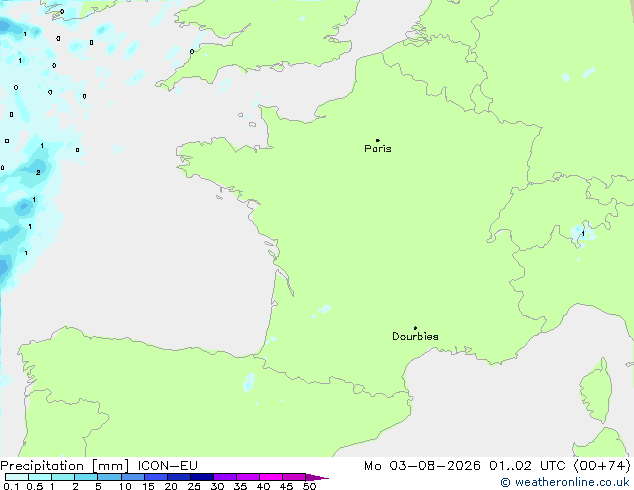Click the legend label '35'
This screenshot has height=490, width=634.
(x=240, y=486)
